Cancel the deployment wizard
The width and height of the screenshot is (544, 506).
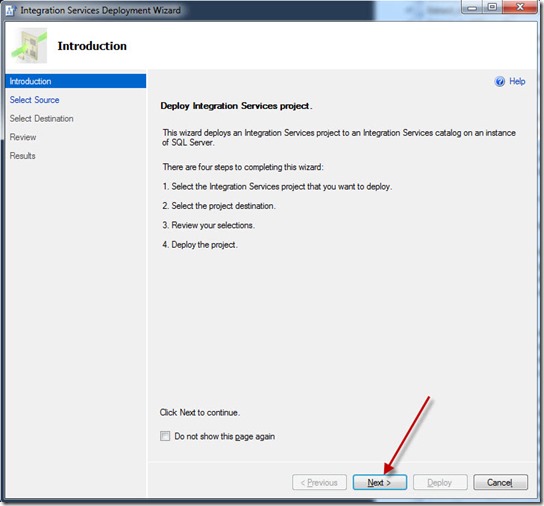tap(500, 482)
